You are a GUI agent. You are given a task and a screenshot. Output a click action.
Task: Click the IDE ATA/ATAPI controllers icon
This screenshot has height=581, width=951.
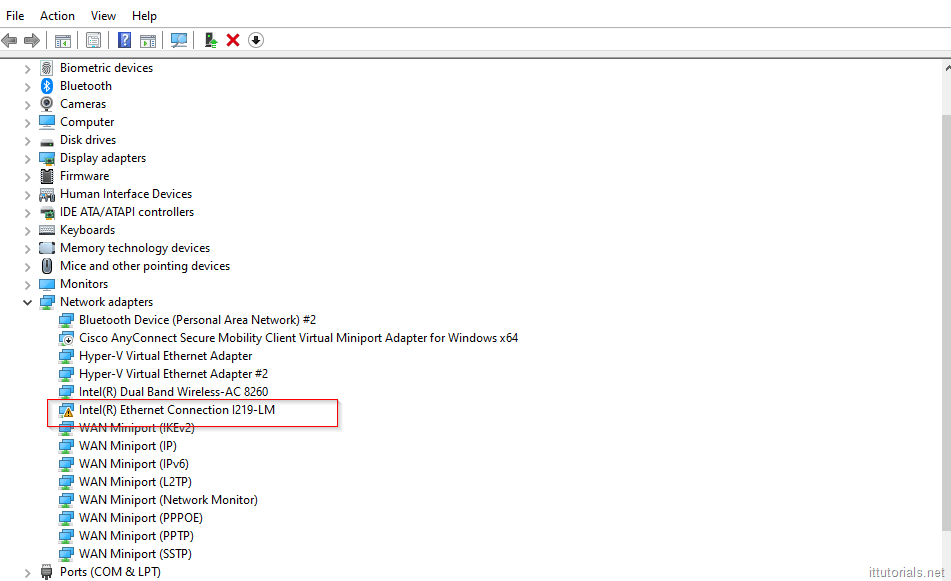click(47, 212)
